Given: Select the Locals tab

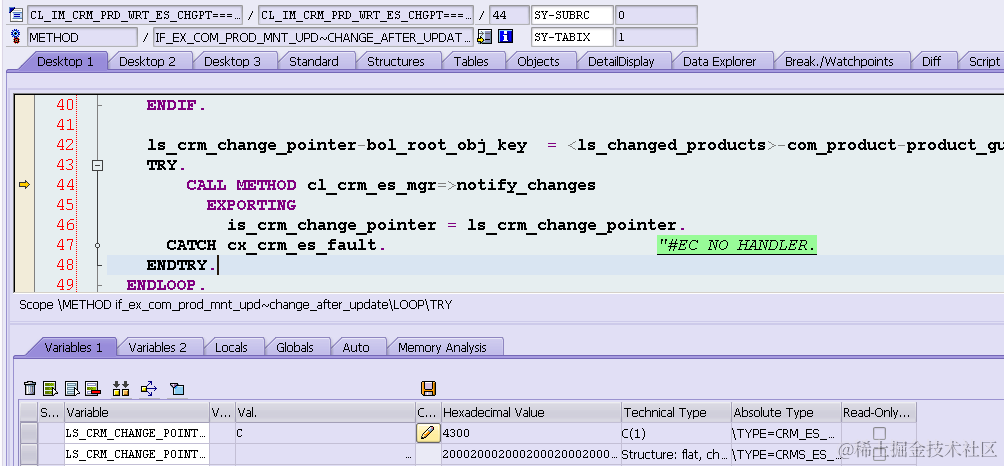Looking at the screenshot, I should (231, 347).
